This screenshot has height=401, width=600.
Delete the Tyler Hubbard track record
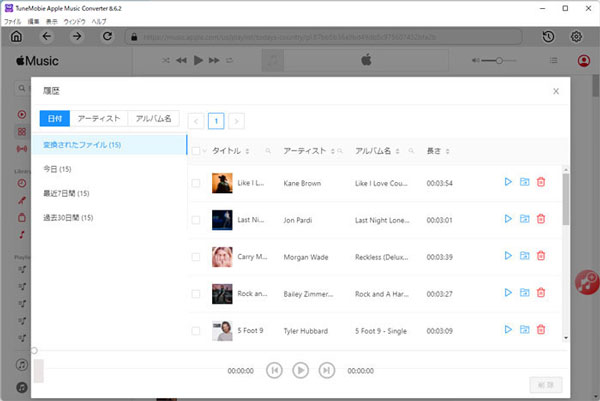click(541, 329)
